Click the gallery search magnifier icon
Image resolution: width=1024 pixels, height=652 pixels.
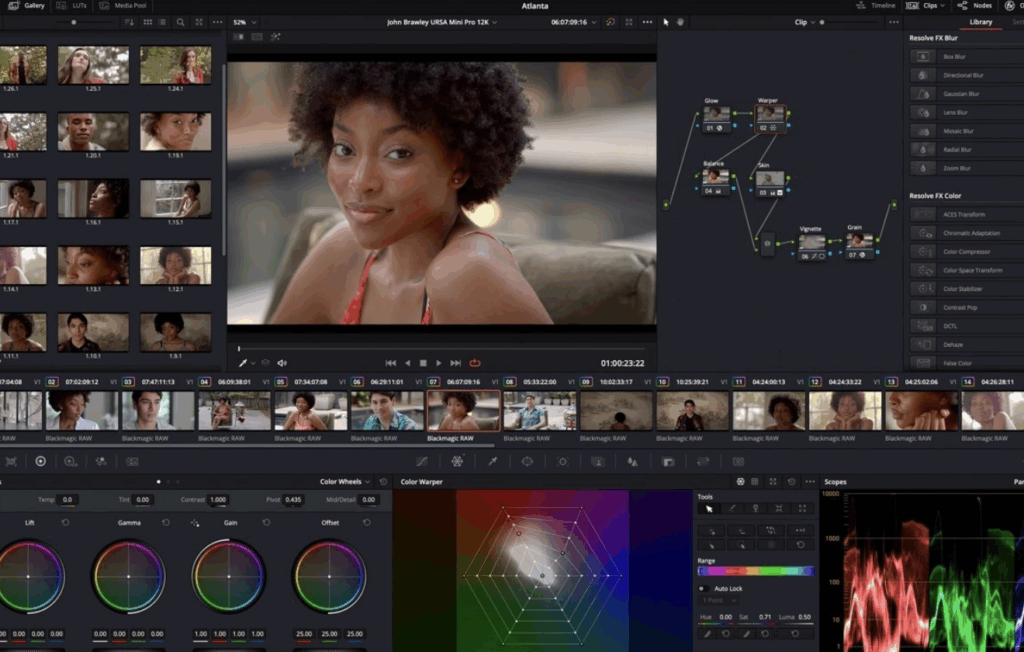180,22
